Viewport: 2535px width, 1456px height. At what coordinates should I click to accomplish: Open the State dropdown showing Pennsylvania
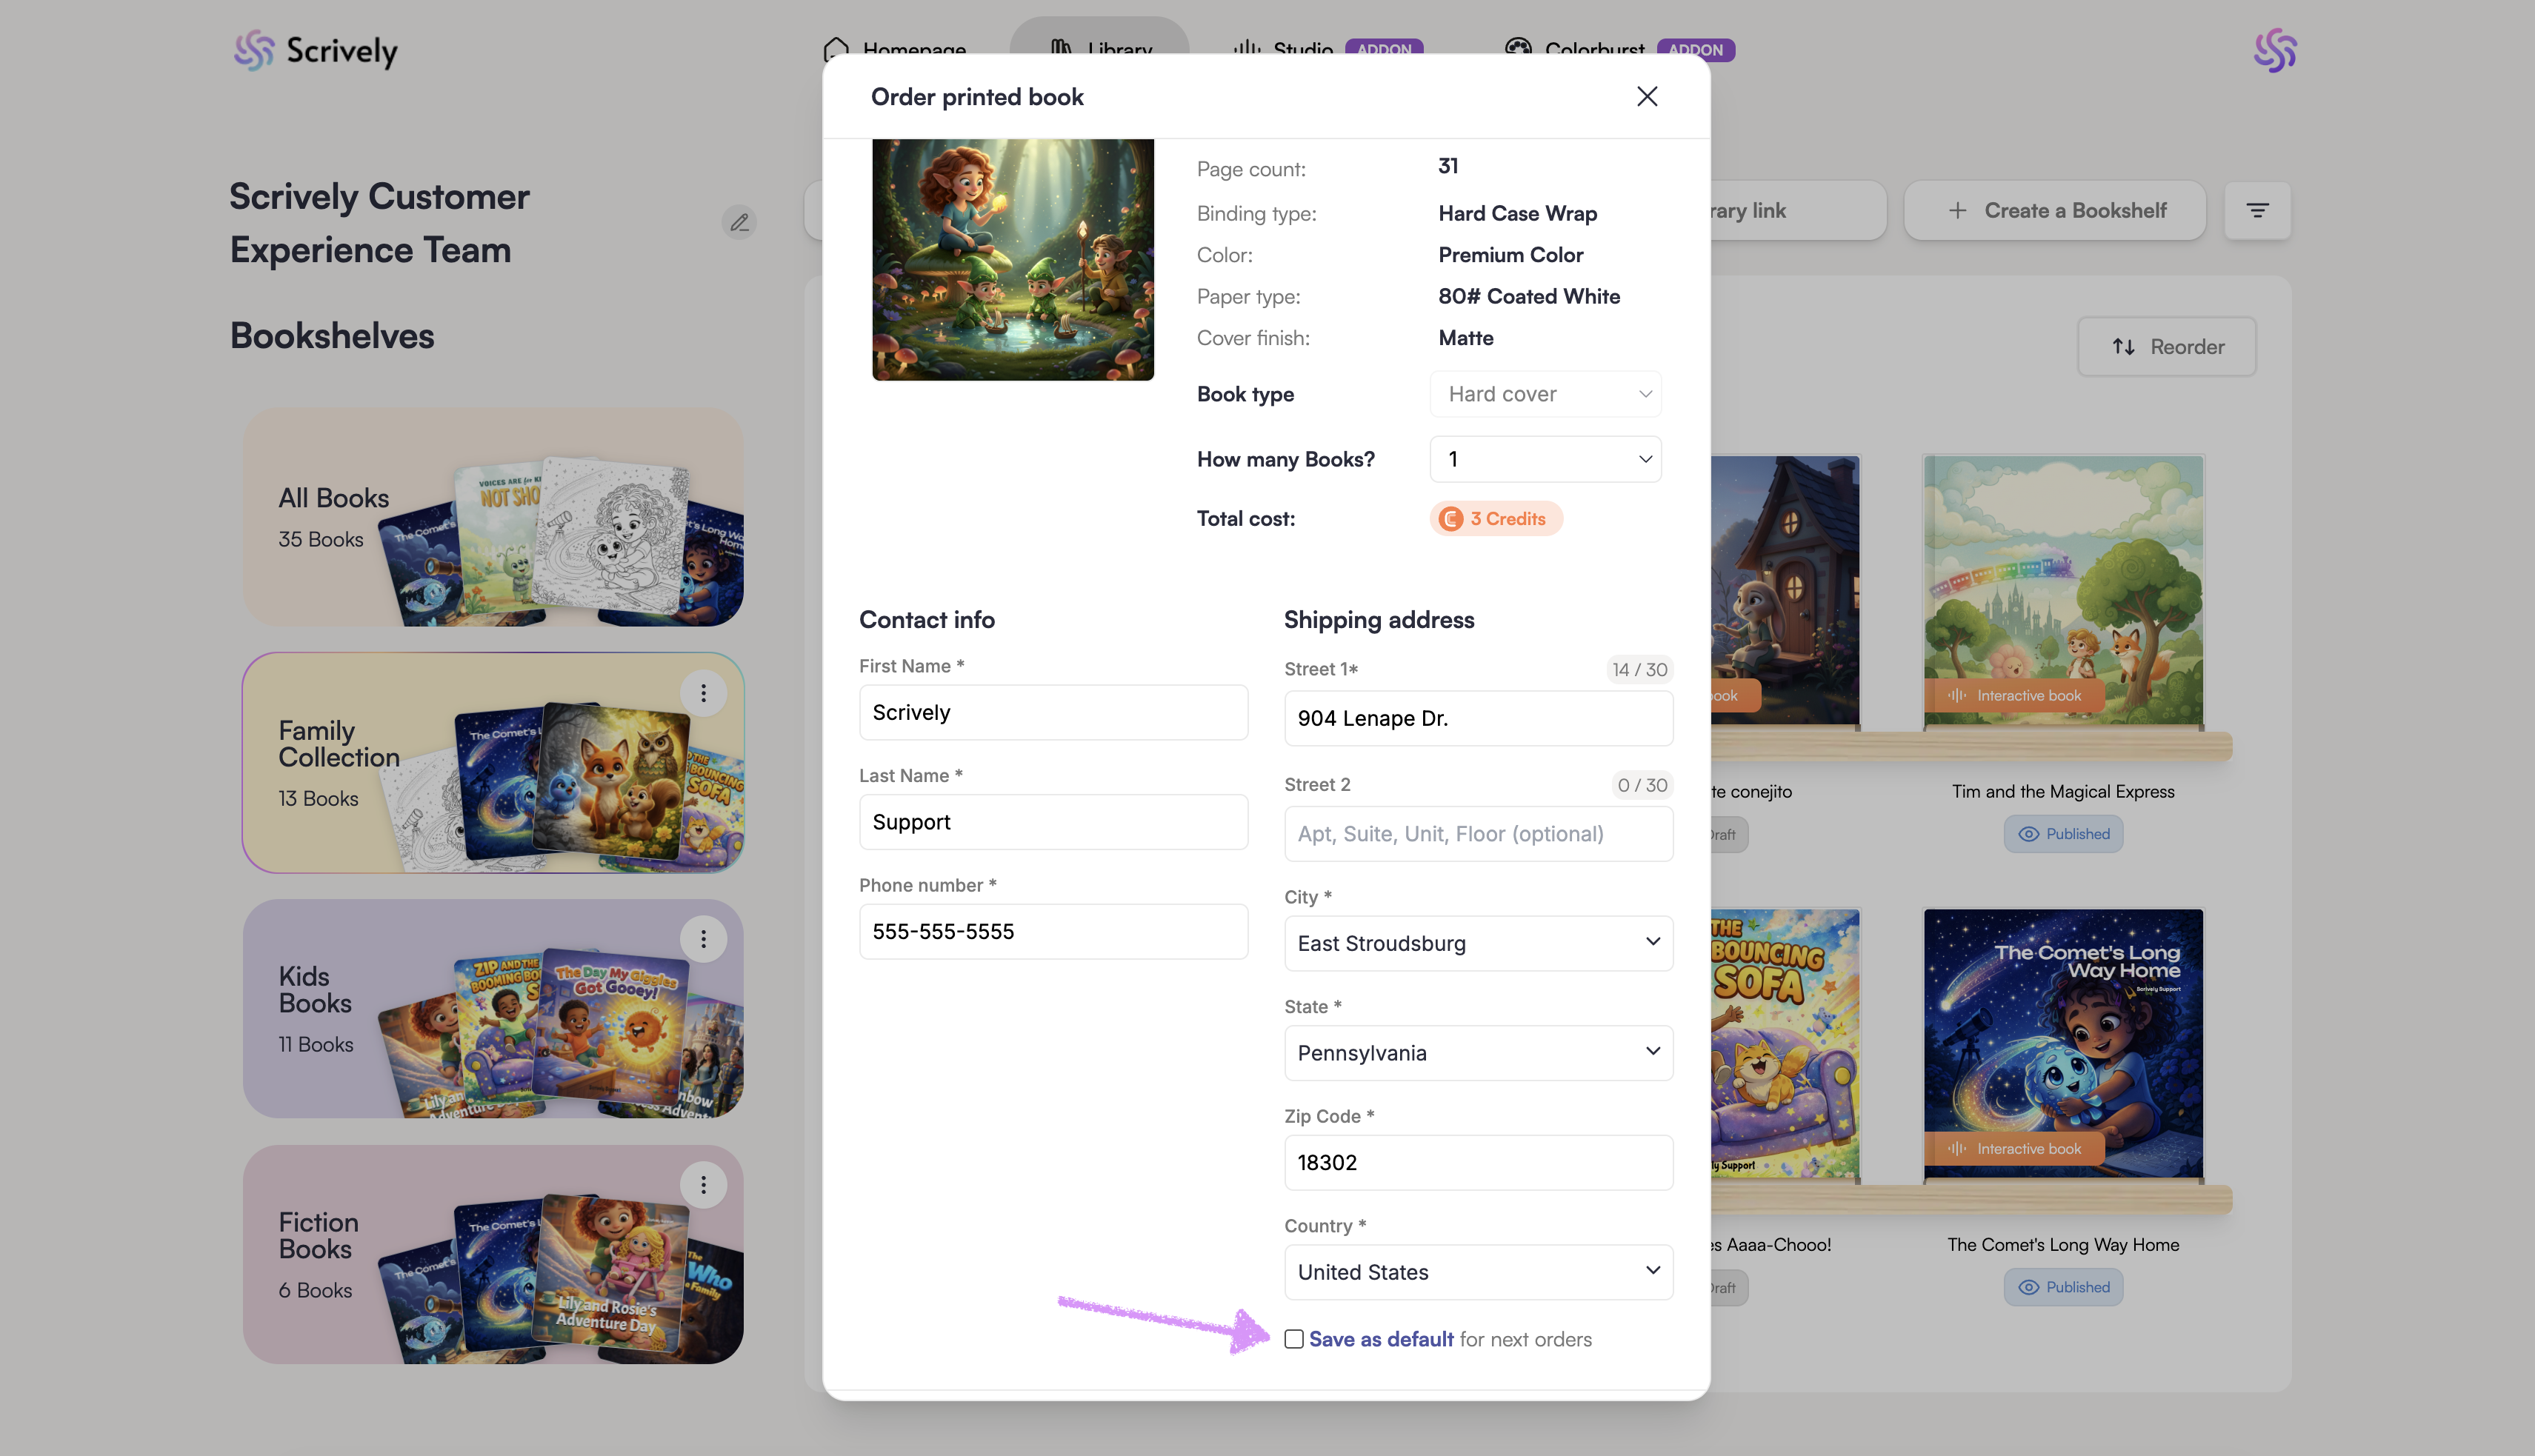point(1478,1052)
